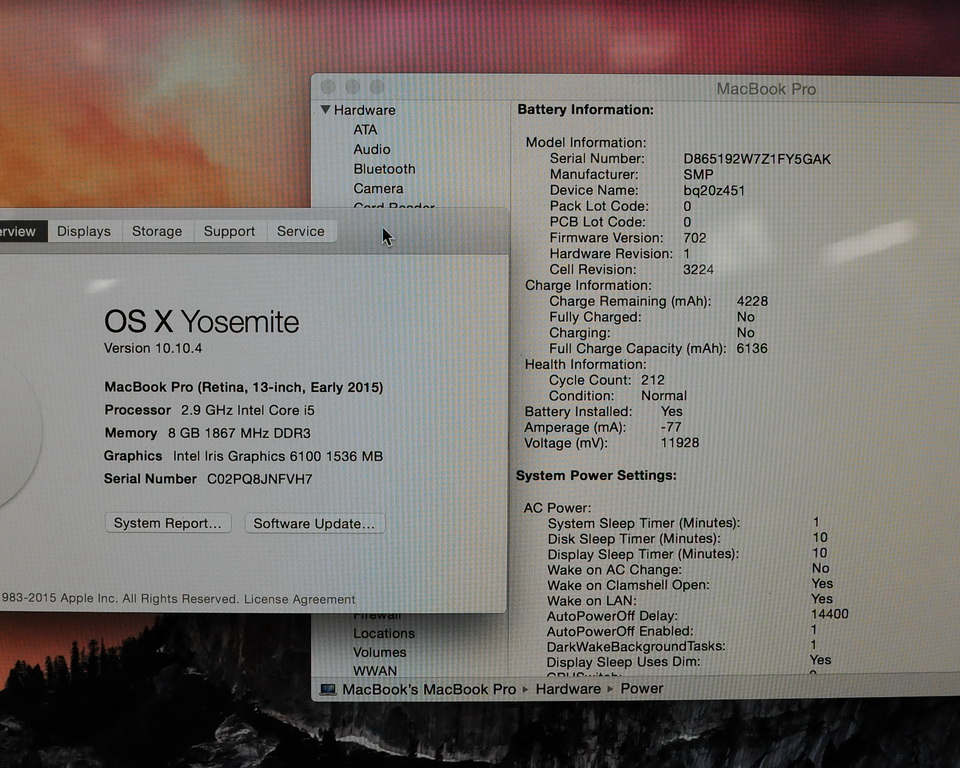Select Bluetooth in the sidebar

[x=384, y=169]
